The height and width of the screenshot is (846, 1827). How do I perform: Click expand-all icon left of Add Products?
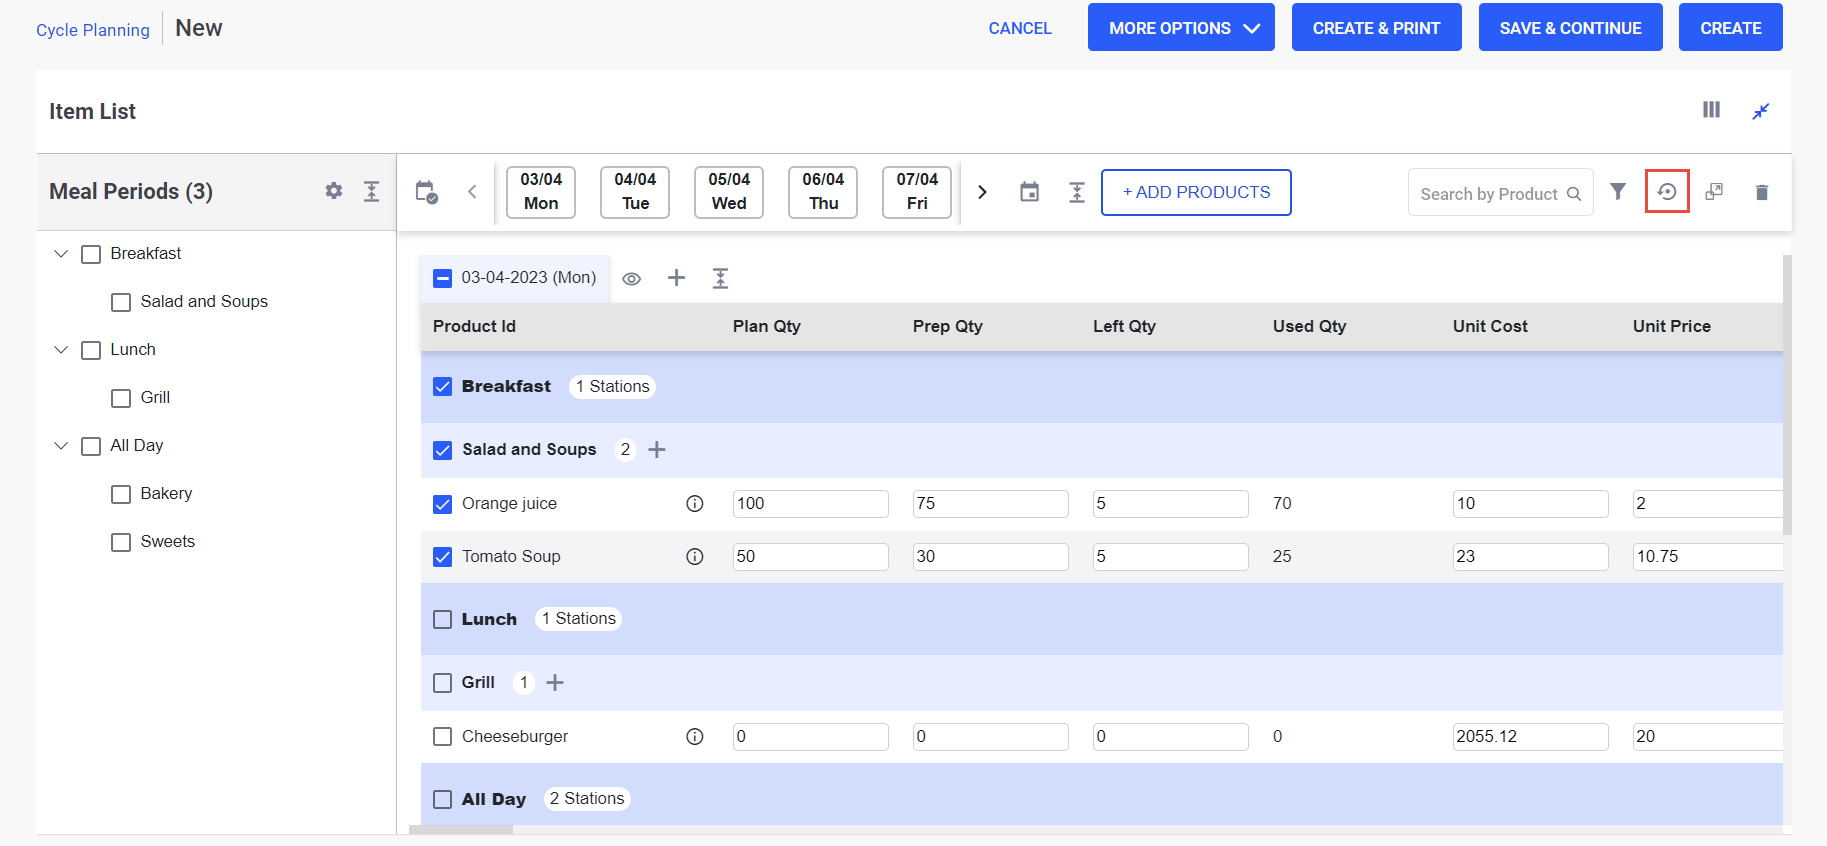1076,192
